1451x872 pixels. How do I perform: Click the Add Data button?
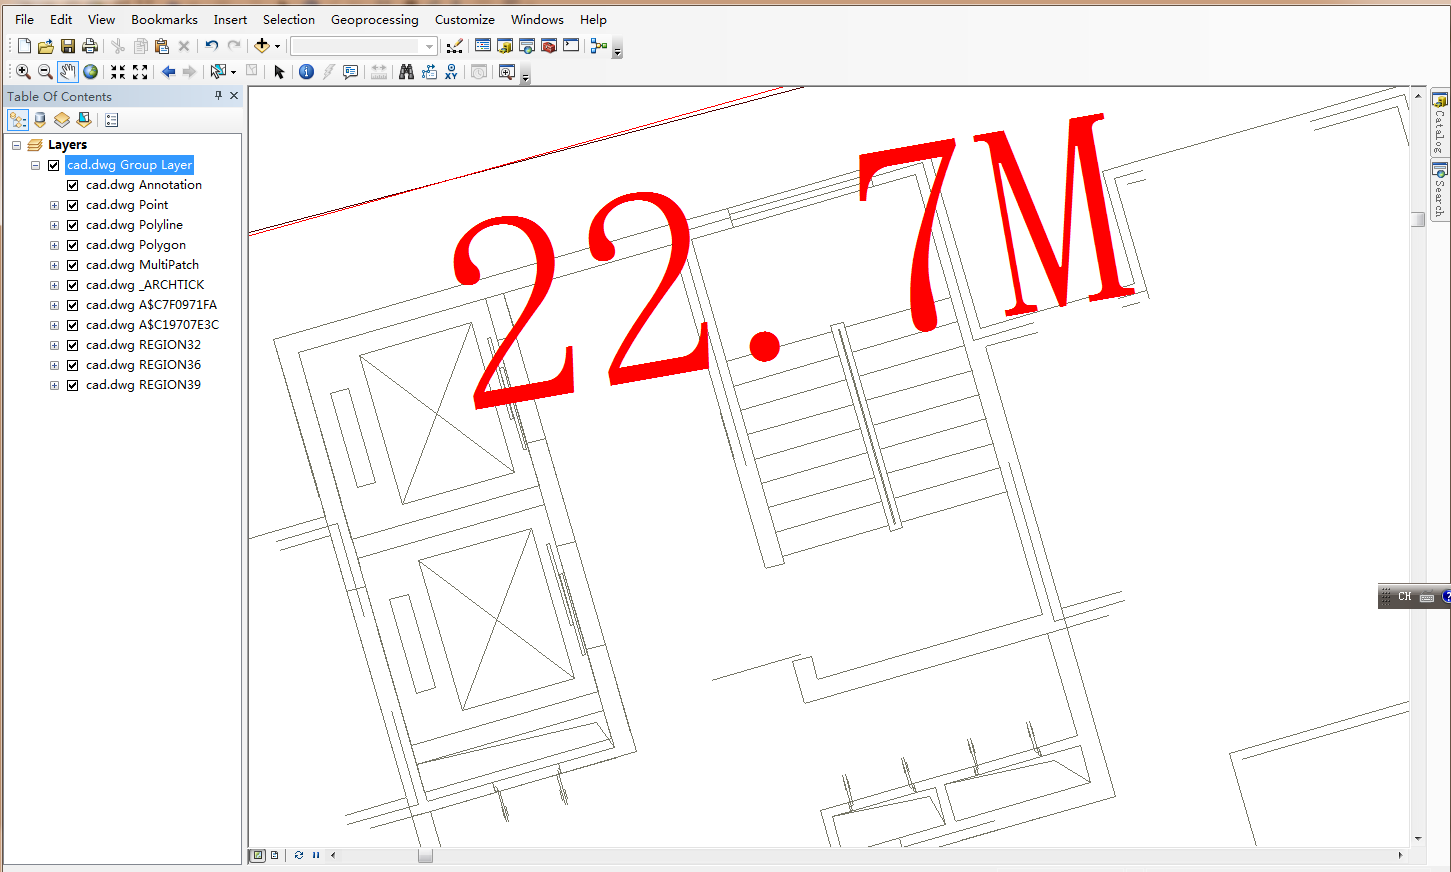(x=262, y=46)
